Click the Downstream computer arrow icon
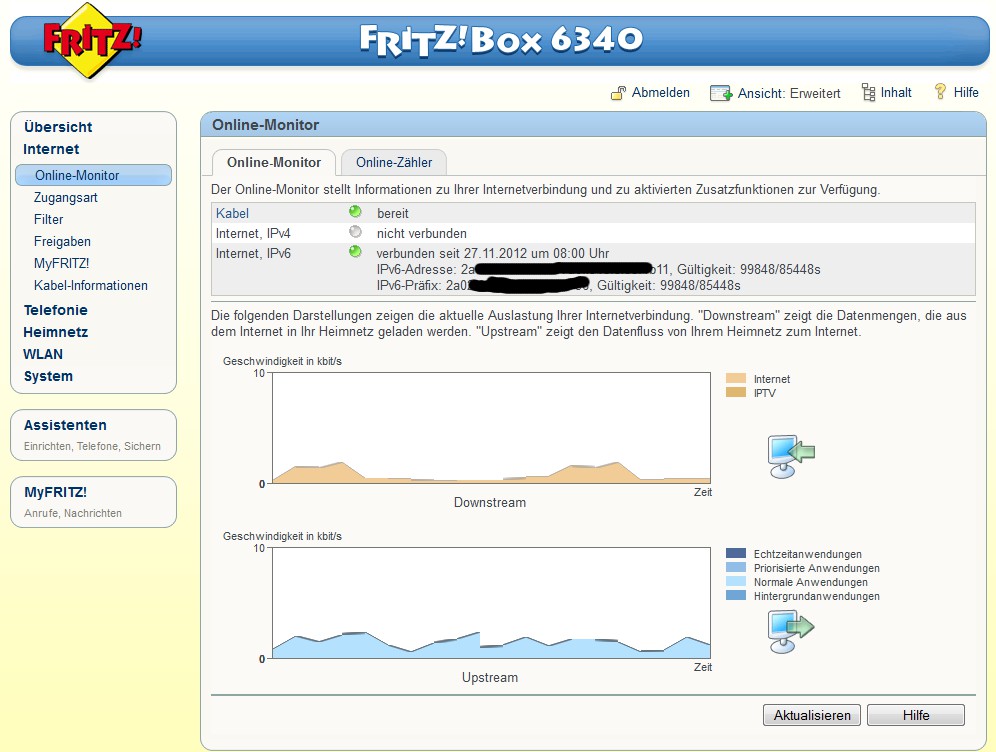 tap(791, 455)
